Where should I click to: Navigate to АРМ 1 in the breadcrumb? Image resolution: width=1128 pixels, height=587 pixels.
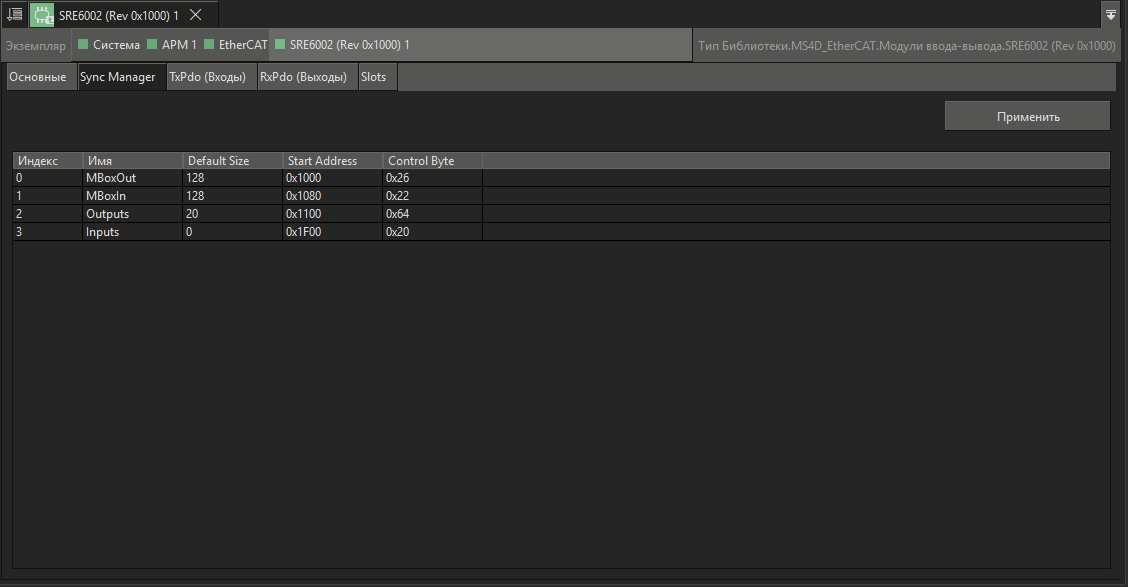pyautogui.click(x=172, y=45)
